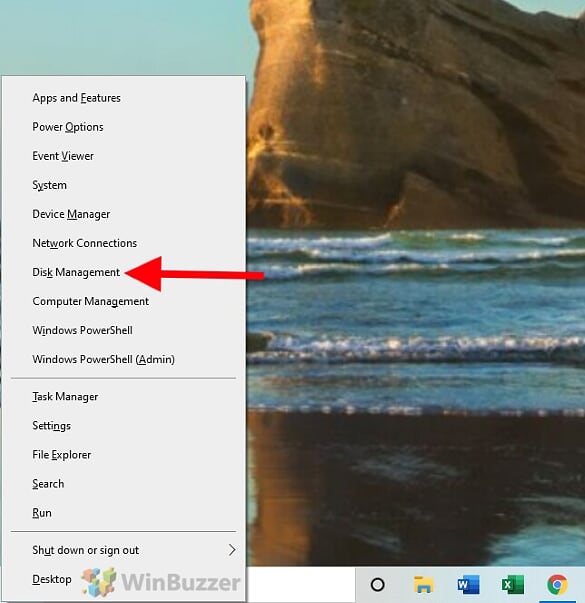Open Apps and Features from the menu
585x603 pixels.
coord(123,98)
